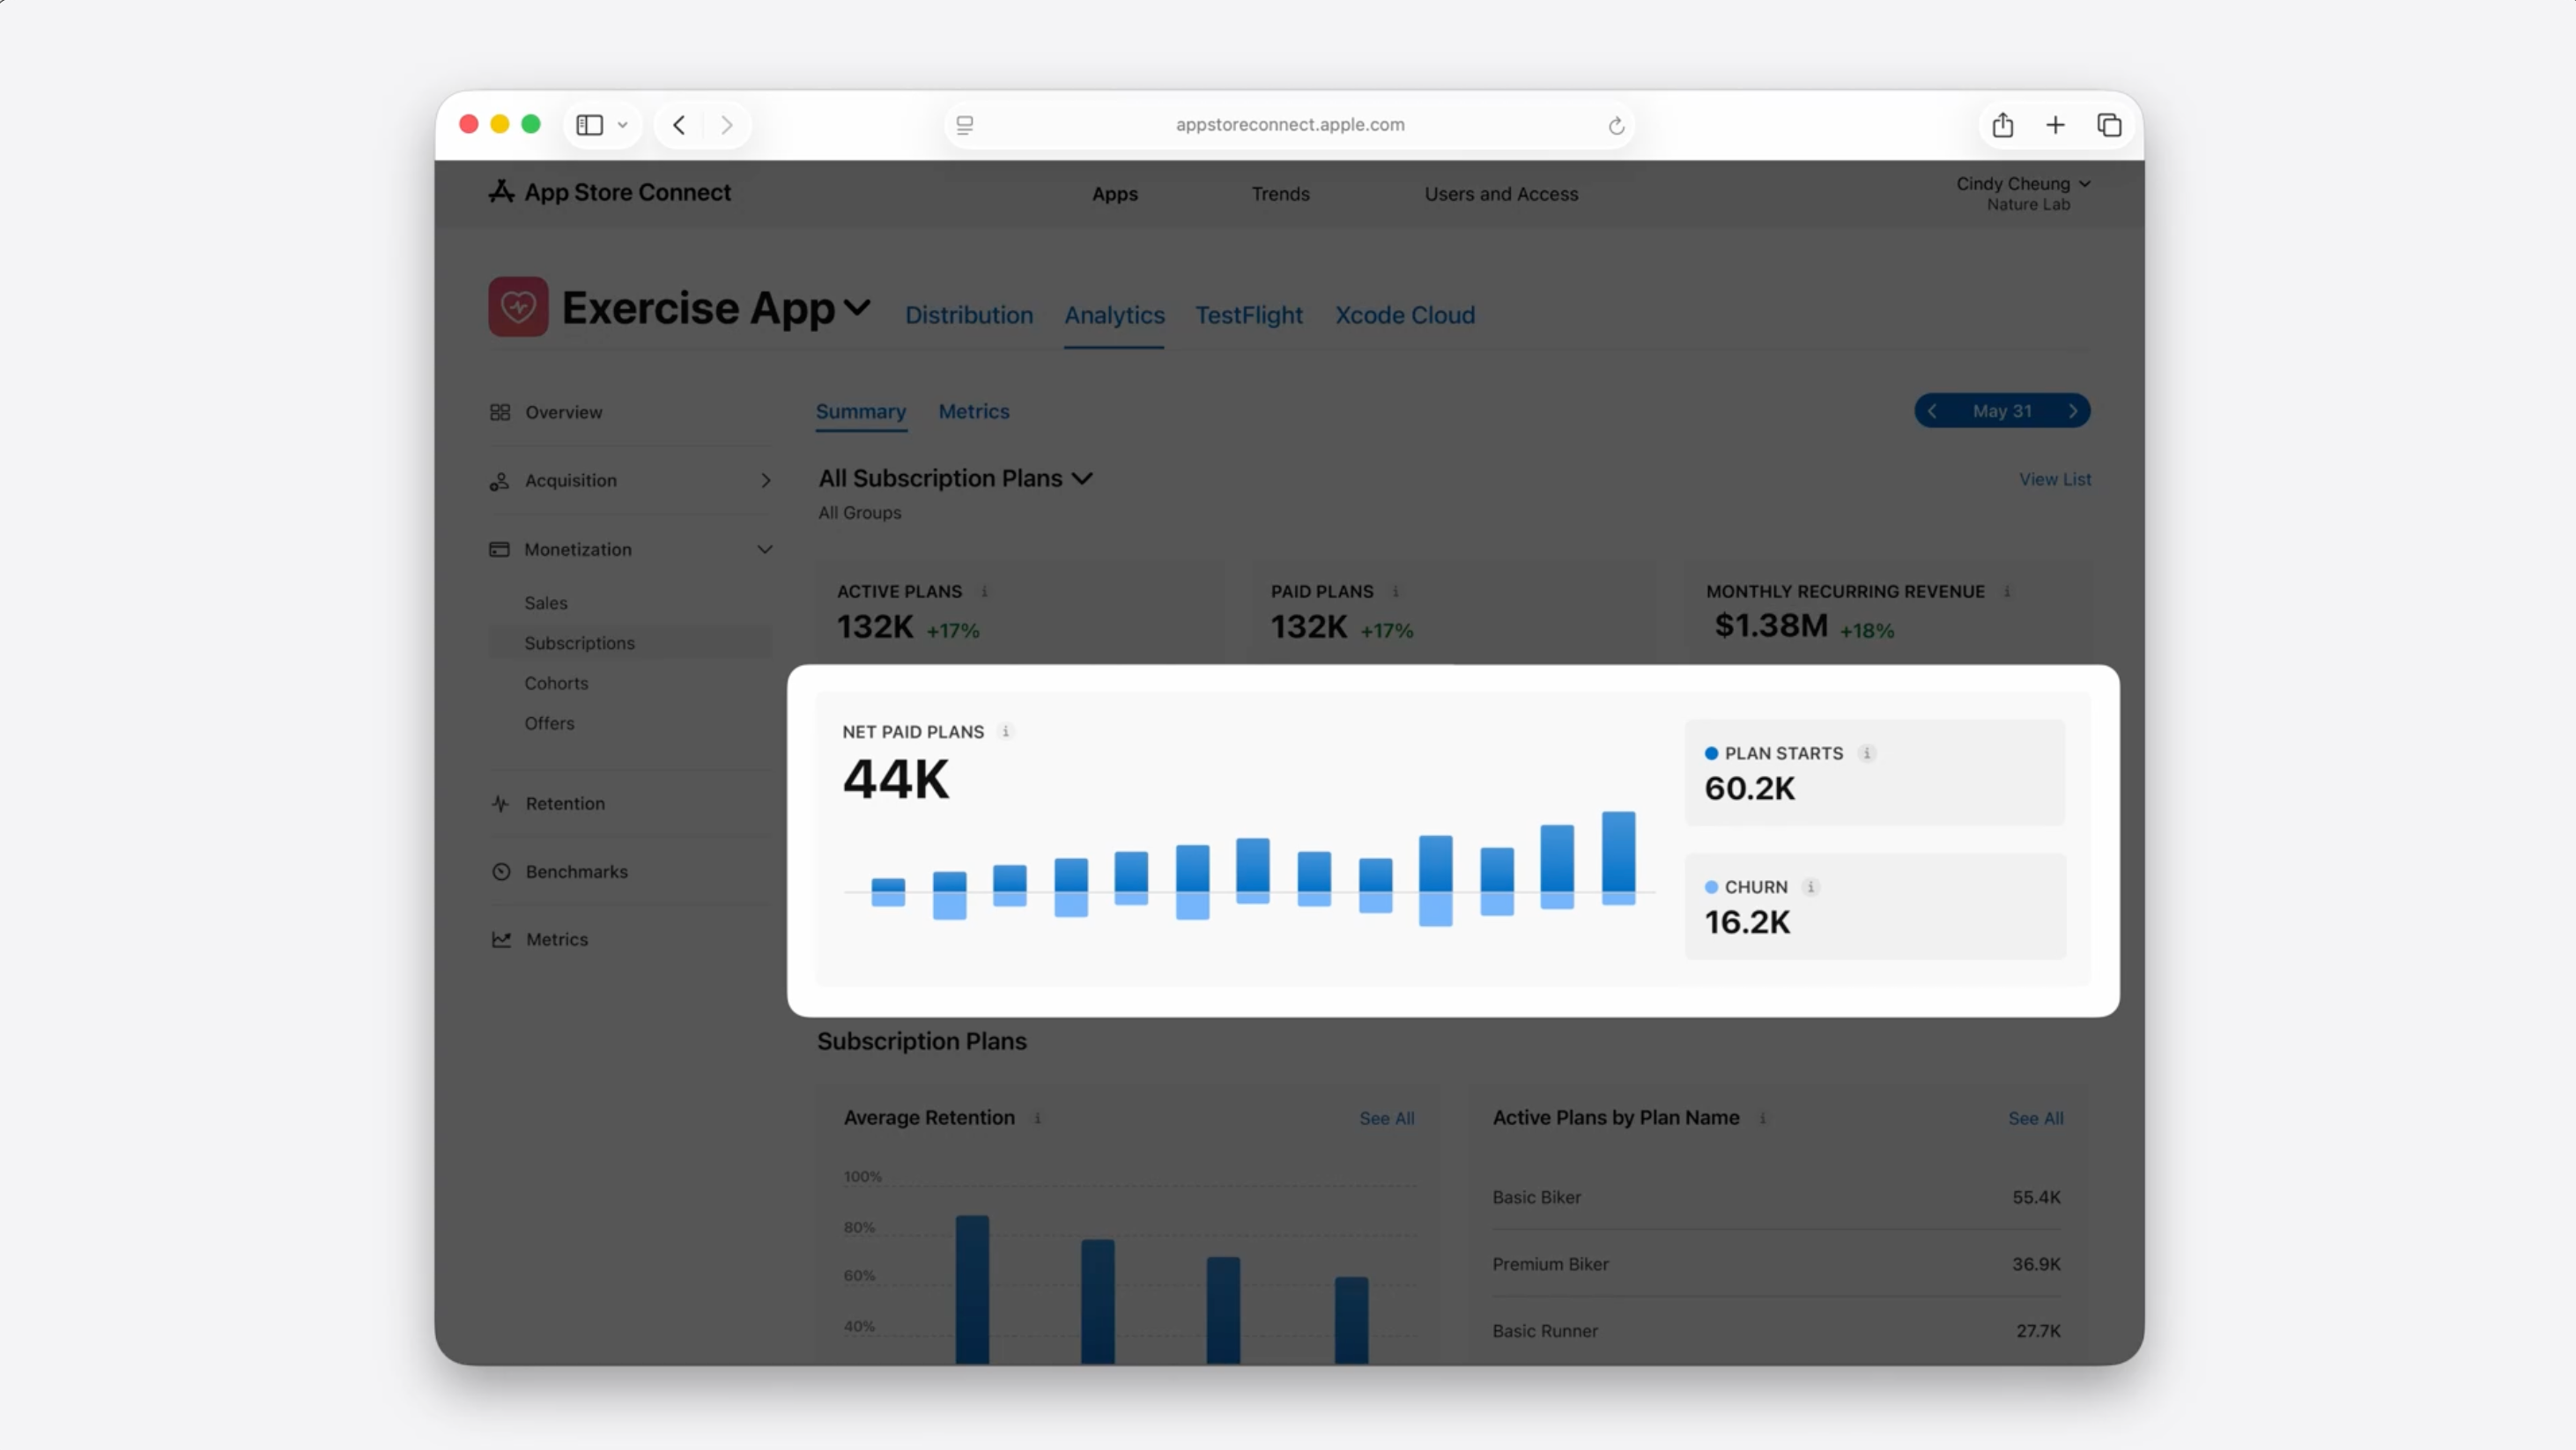Open the Exercise App switcher dropdown

click(x=857, y=307)
